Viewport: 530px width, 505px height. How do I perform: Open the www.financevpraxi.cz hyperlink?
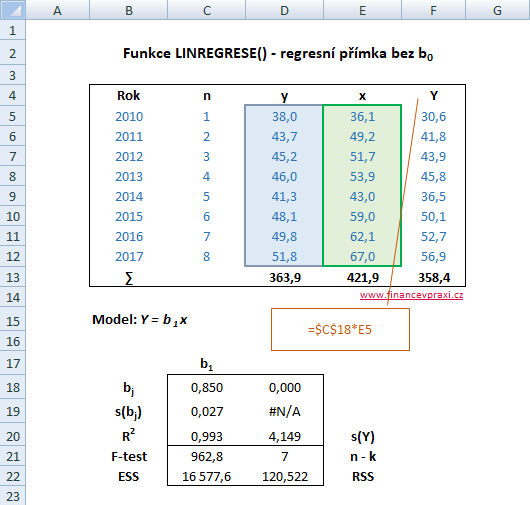pos(411,295)
